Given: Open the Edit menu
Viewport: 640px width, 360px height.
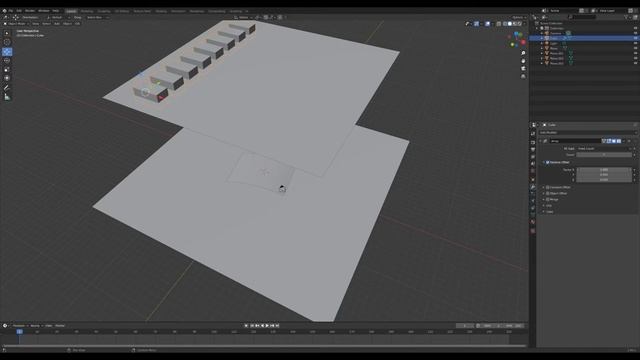Looking at the screenshot, I should point(19,11).
